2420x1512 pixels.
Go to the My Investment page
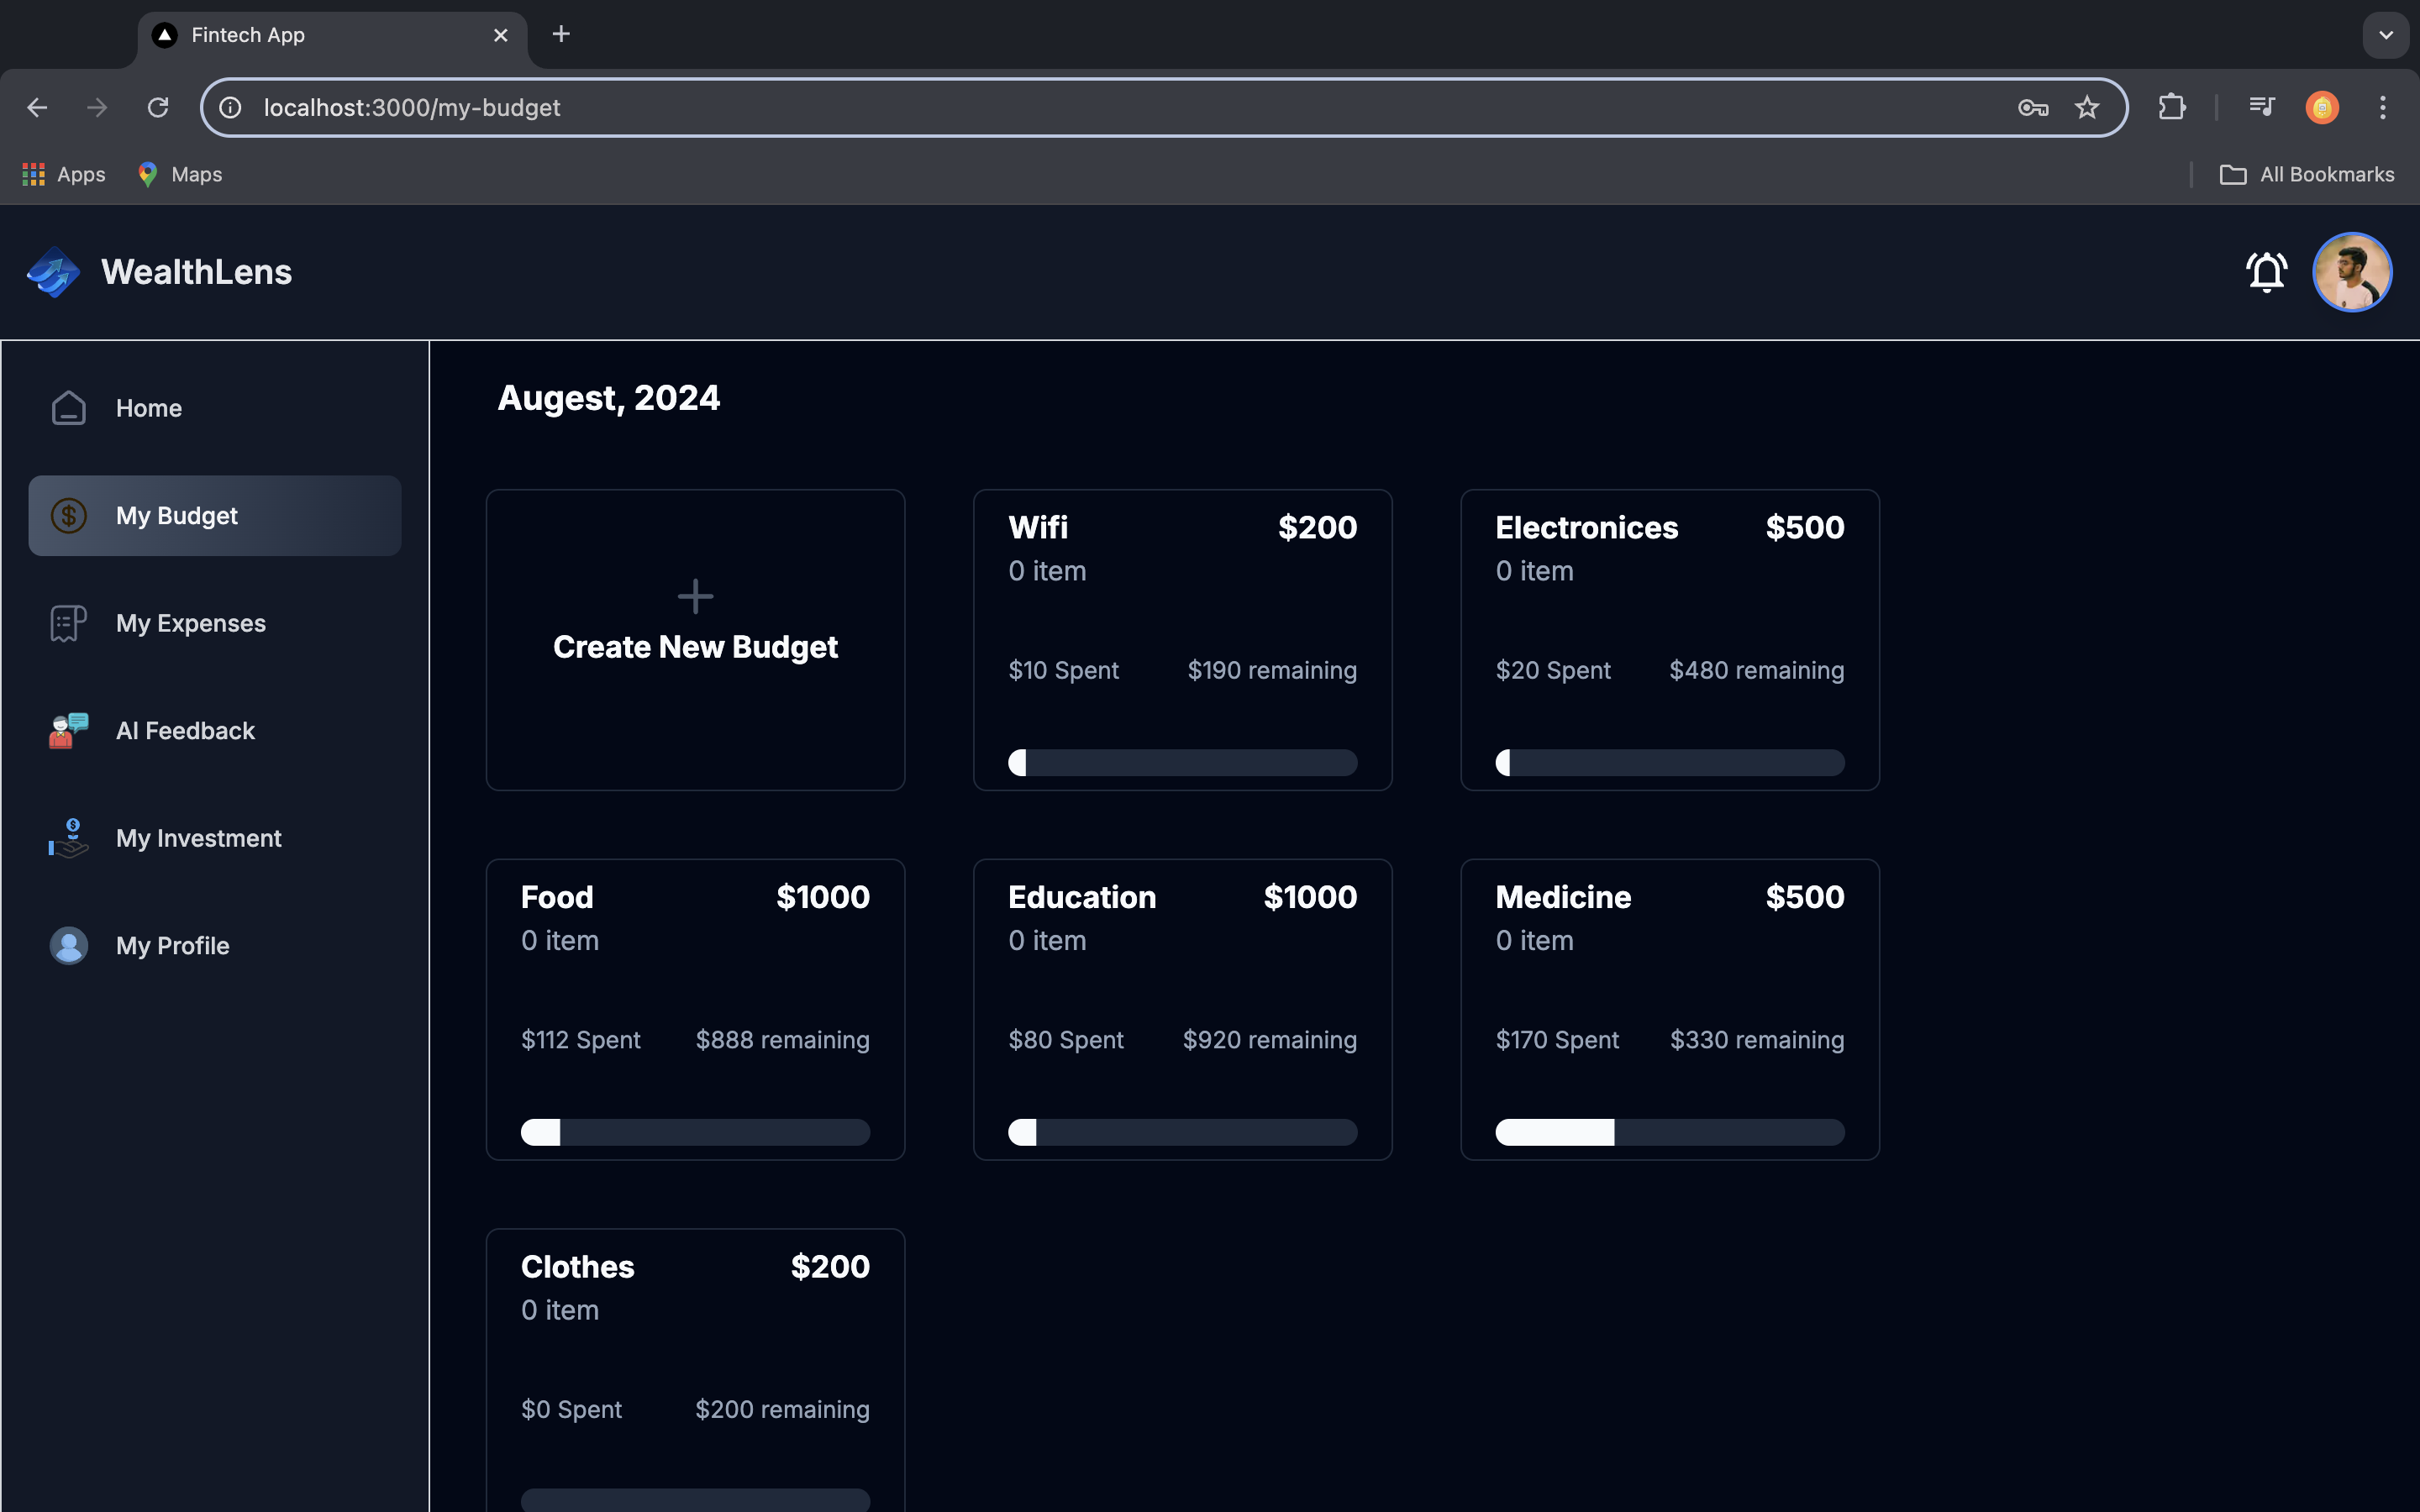(x=198, y=838)
